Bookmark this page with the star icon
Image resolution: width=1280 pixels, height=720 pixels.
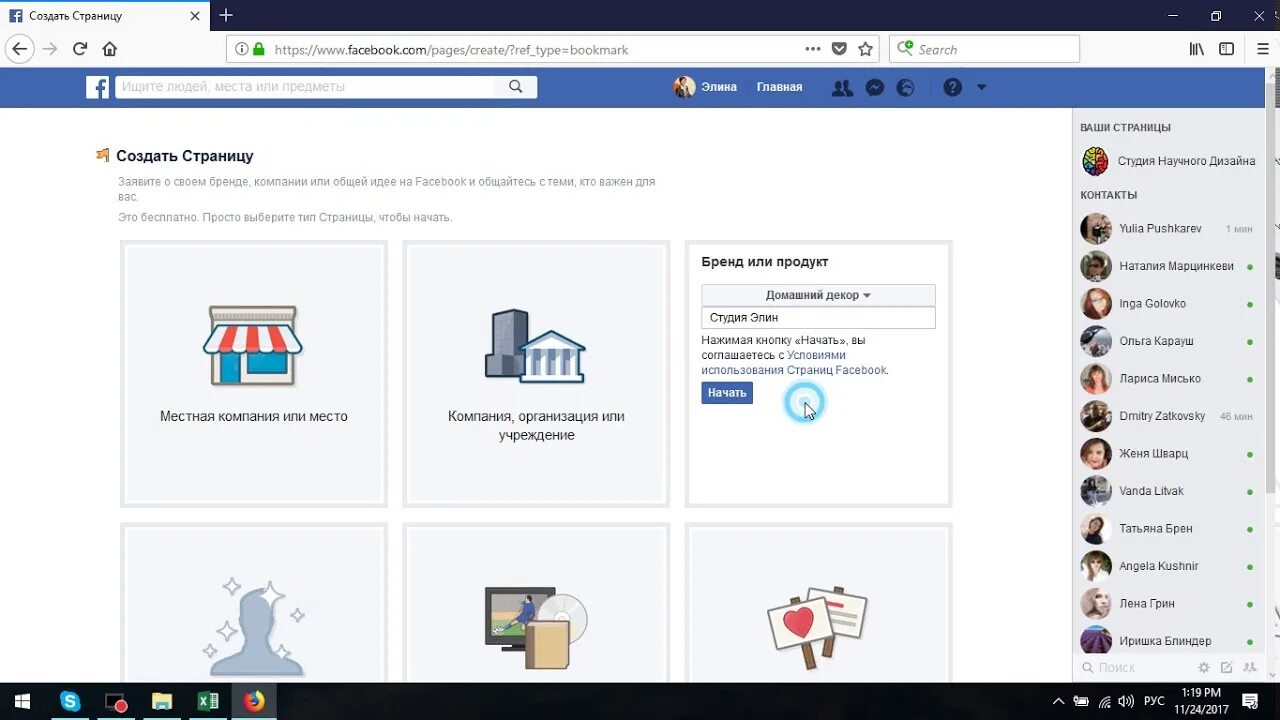click(866, 49)
